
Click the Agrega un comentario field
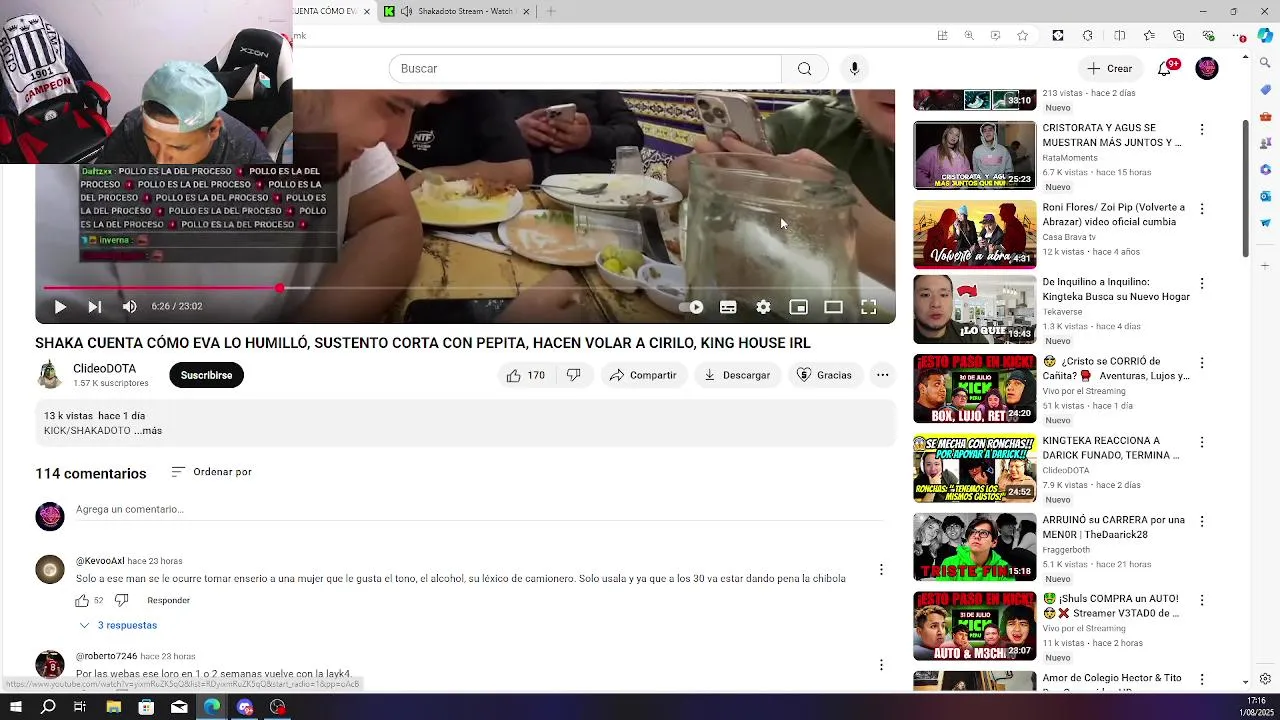[480, 510]
